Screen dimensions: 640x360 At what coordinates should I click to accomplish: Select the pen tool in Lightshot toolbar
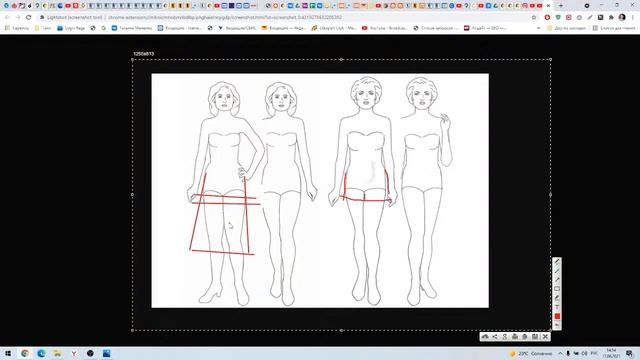tap(557, 262)
